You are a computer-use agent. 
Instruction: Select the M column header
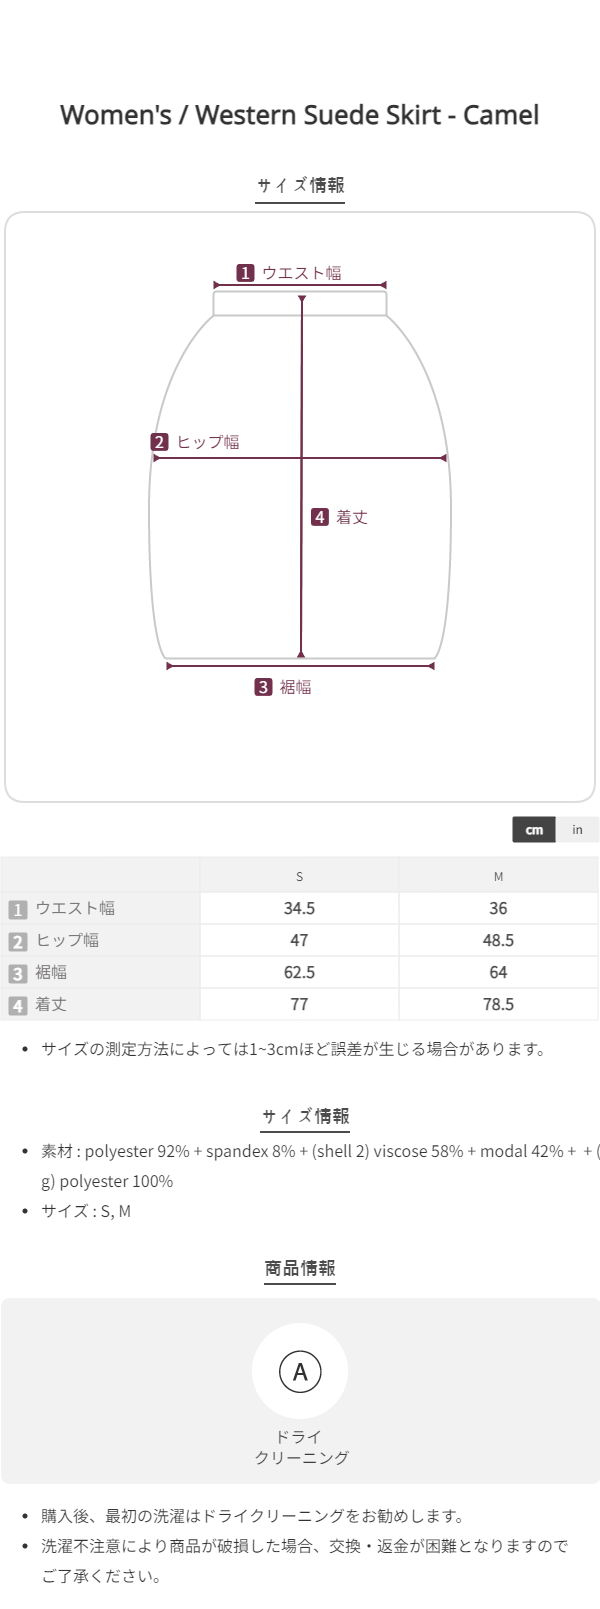(x=498, y=876)
